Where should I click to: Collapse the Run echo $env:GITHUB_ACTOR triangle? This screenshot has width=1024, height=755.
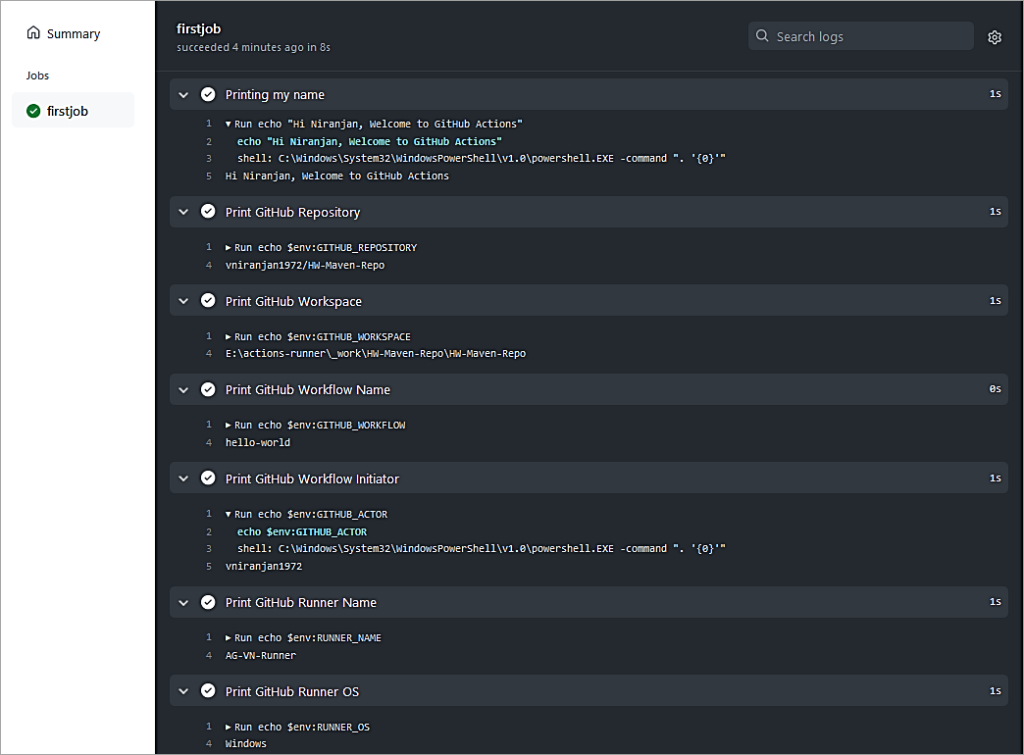click(x=229, y=515)
